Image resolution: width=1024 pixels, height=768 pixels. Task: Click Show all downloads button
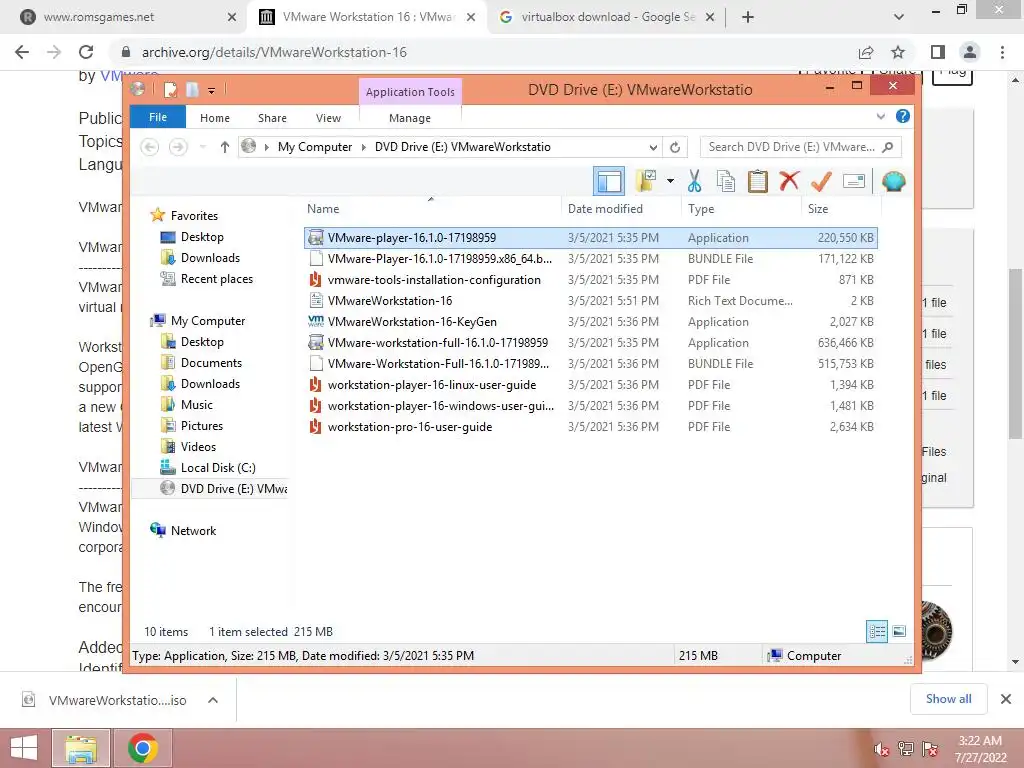click(x=948, y=699)
